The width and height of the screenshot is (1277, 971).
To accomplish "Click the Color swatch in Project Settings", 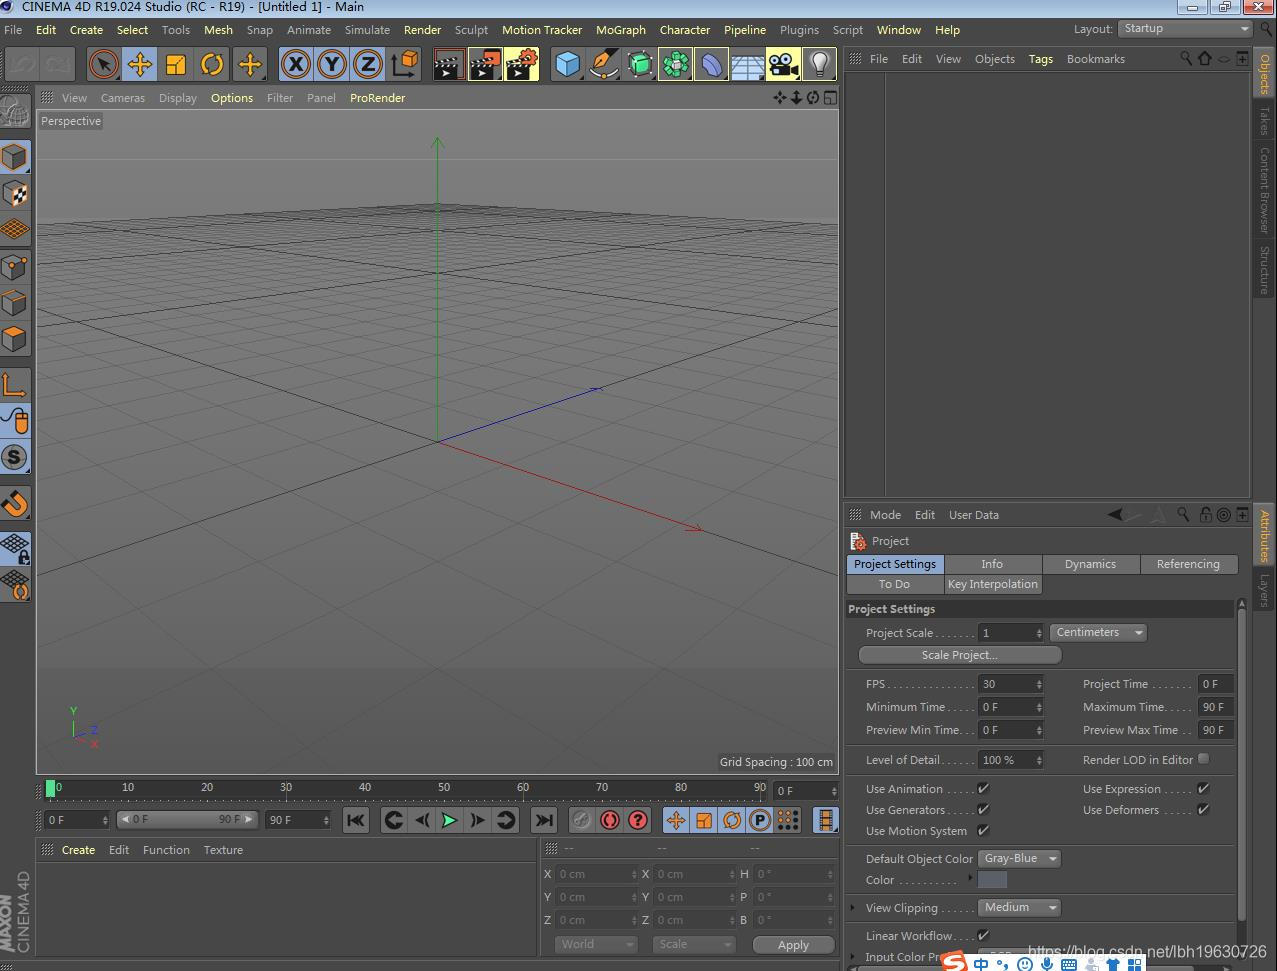I will click(x=992, y=880).
